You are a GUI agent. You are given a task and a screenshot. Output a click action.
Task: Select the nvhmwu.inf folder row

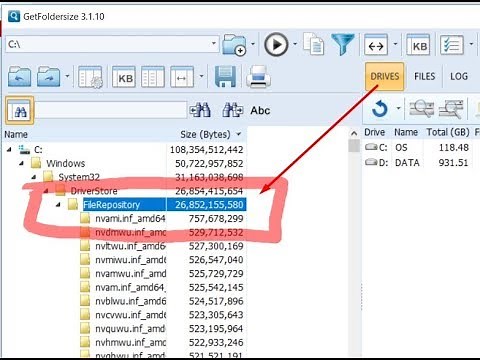(x=130, y=342)
